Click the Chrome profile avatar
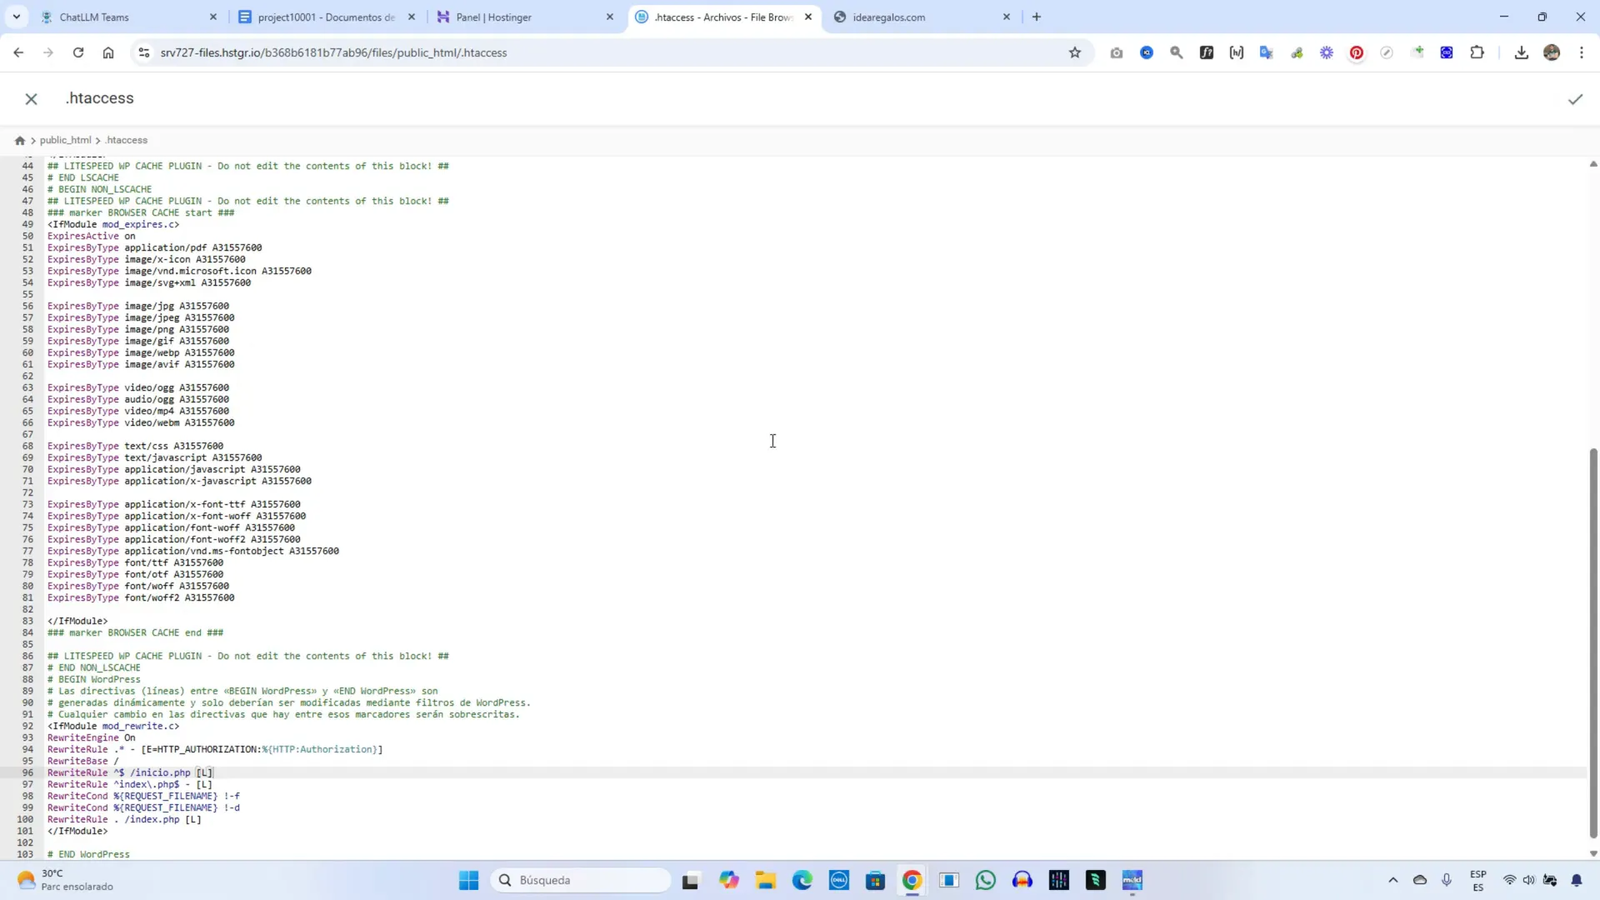1600x900 pixels. click(1551, 53)
